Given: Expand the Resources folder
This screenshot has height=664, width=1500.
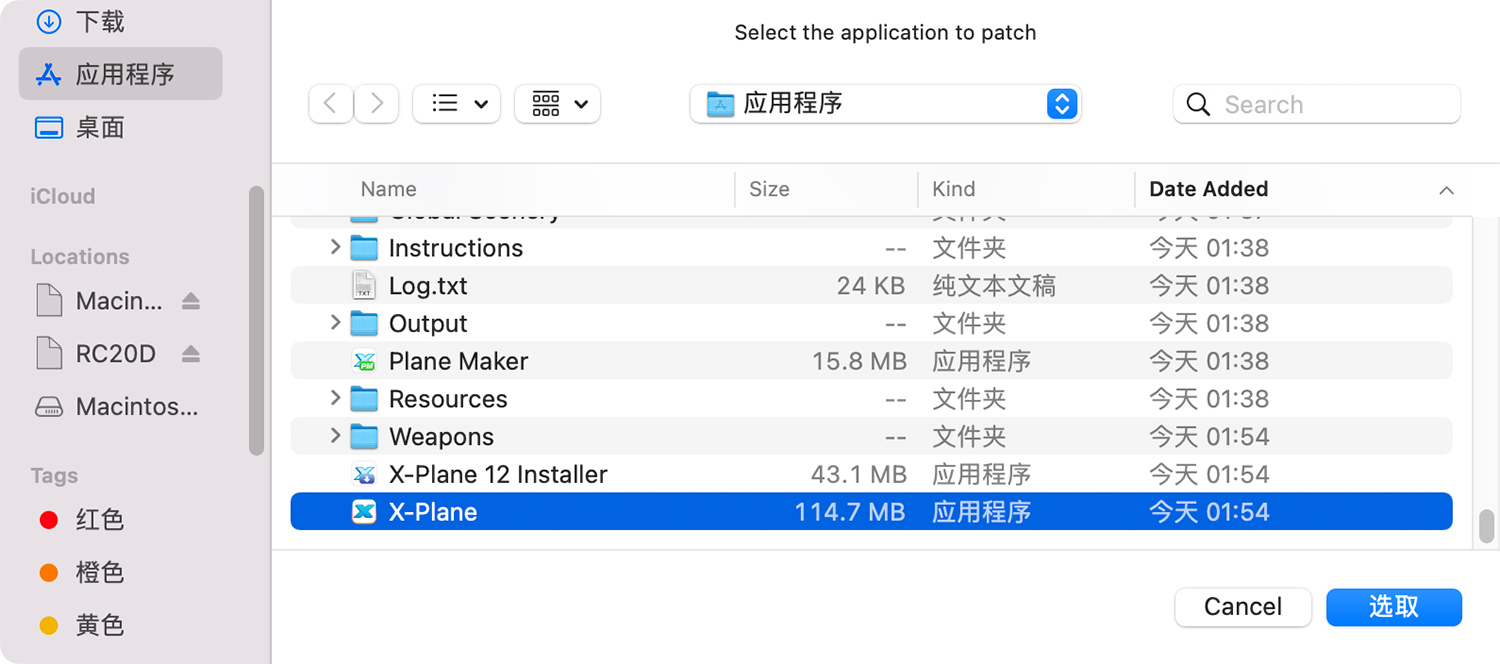Looking at the screenshot, I should pyautogui.click(x=335, y=398).
